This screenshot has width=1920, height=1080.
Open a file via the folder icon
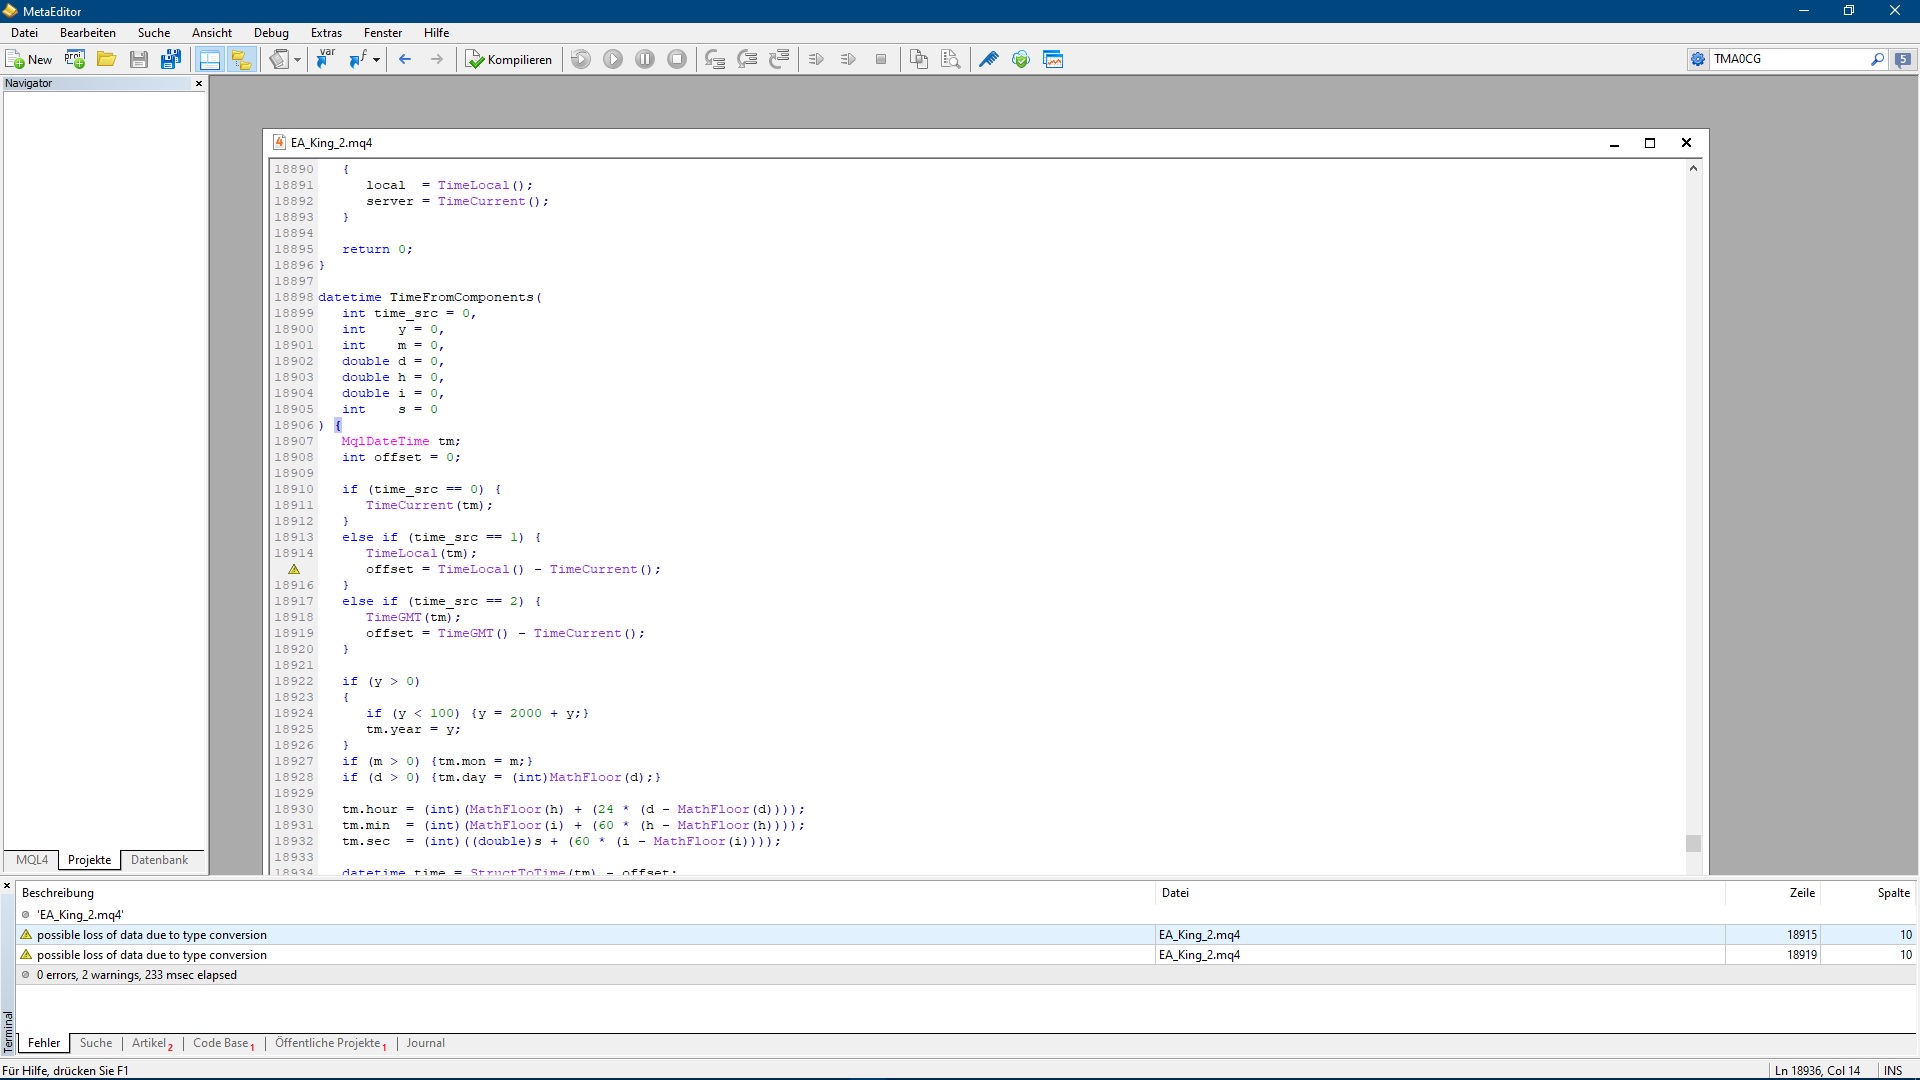coord(106,60)
